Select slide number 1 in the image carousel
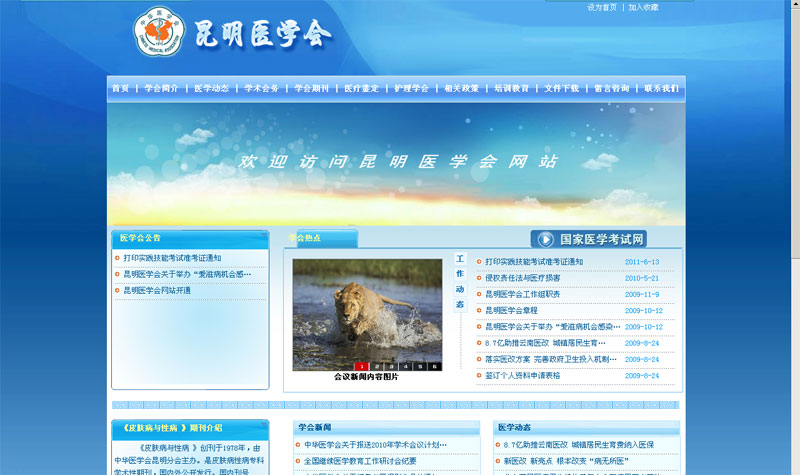 (x=362, y=366)
